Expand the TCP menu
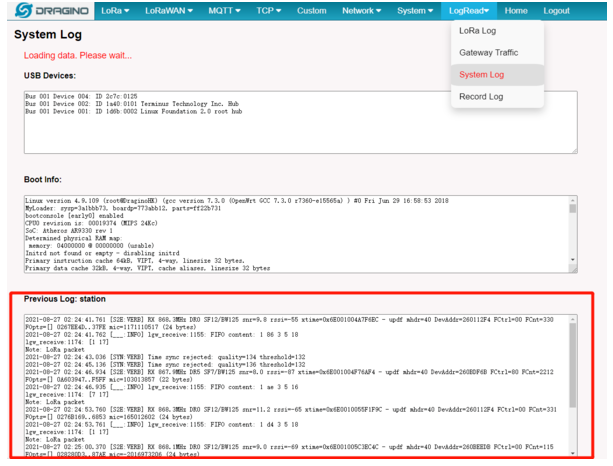The width and height of the screenshot is (613, 466). point(269,11)
